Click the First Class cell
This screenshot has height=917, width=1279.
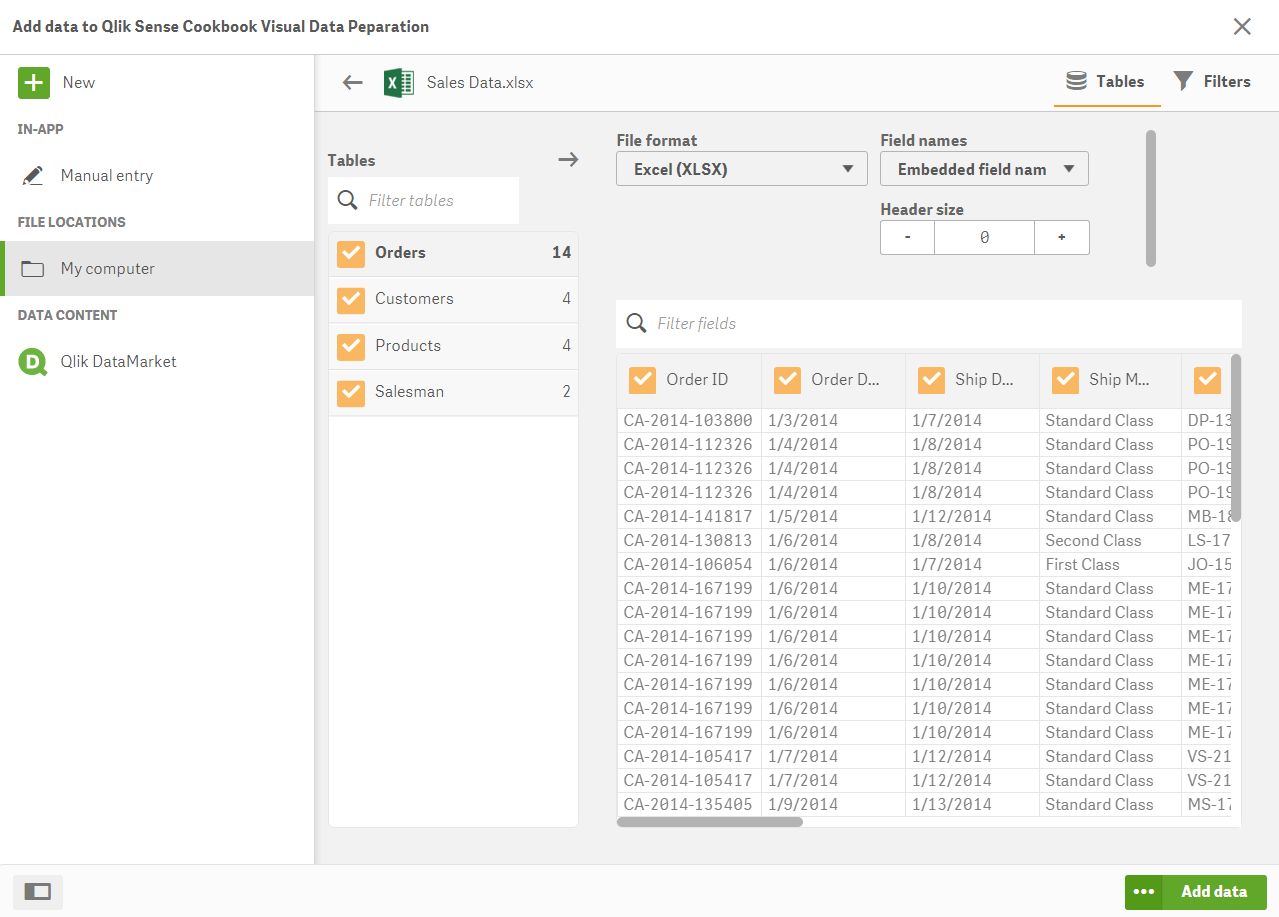click(1110, 565)
